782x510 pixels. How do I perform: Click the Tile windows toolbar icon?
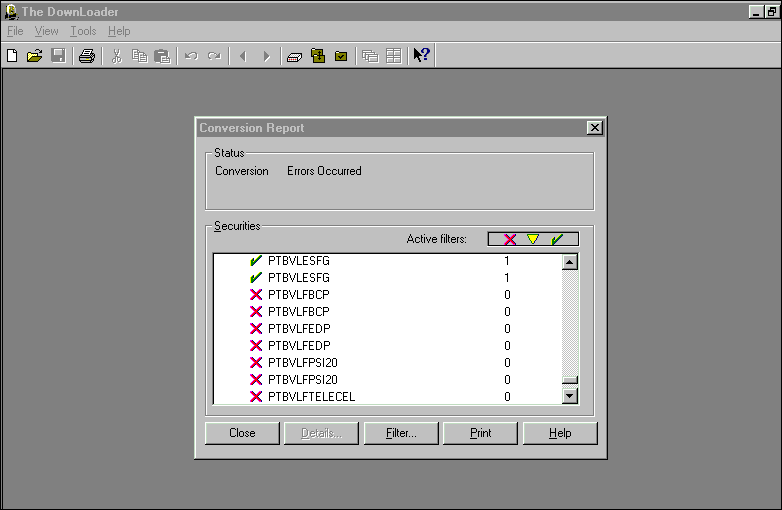[393, 56]
